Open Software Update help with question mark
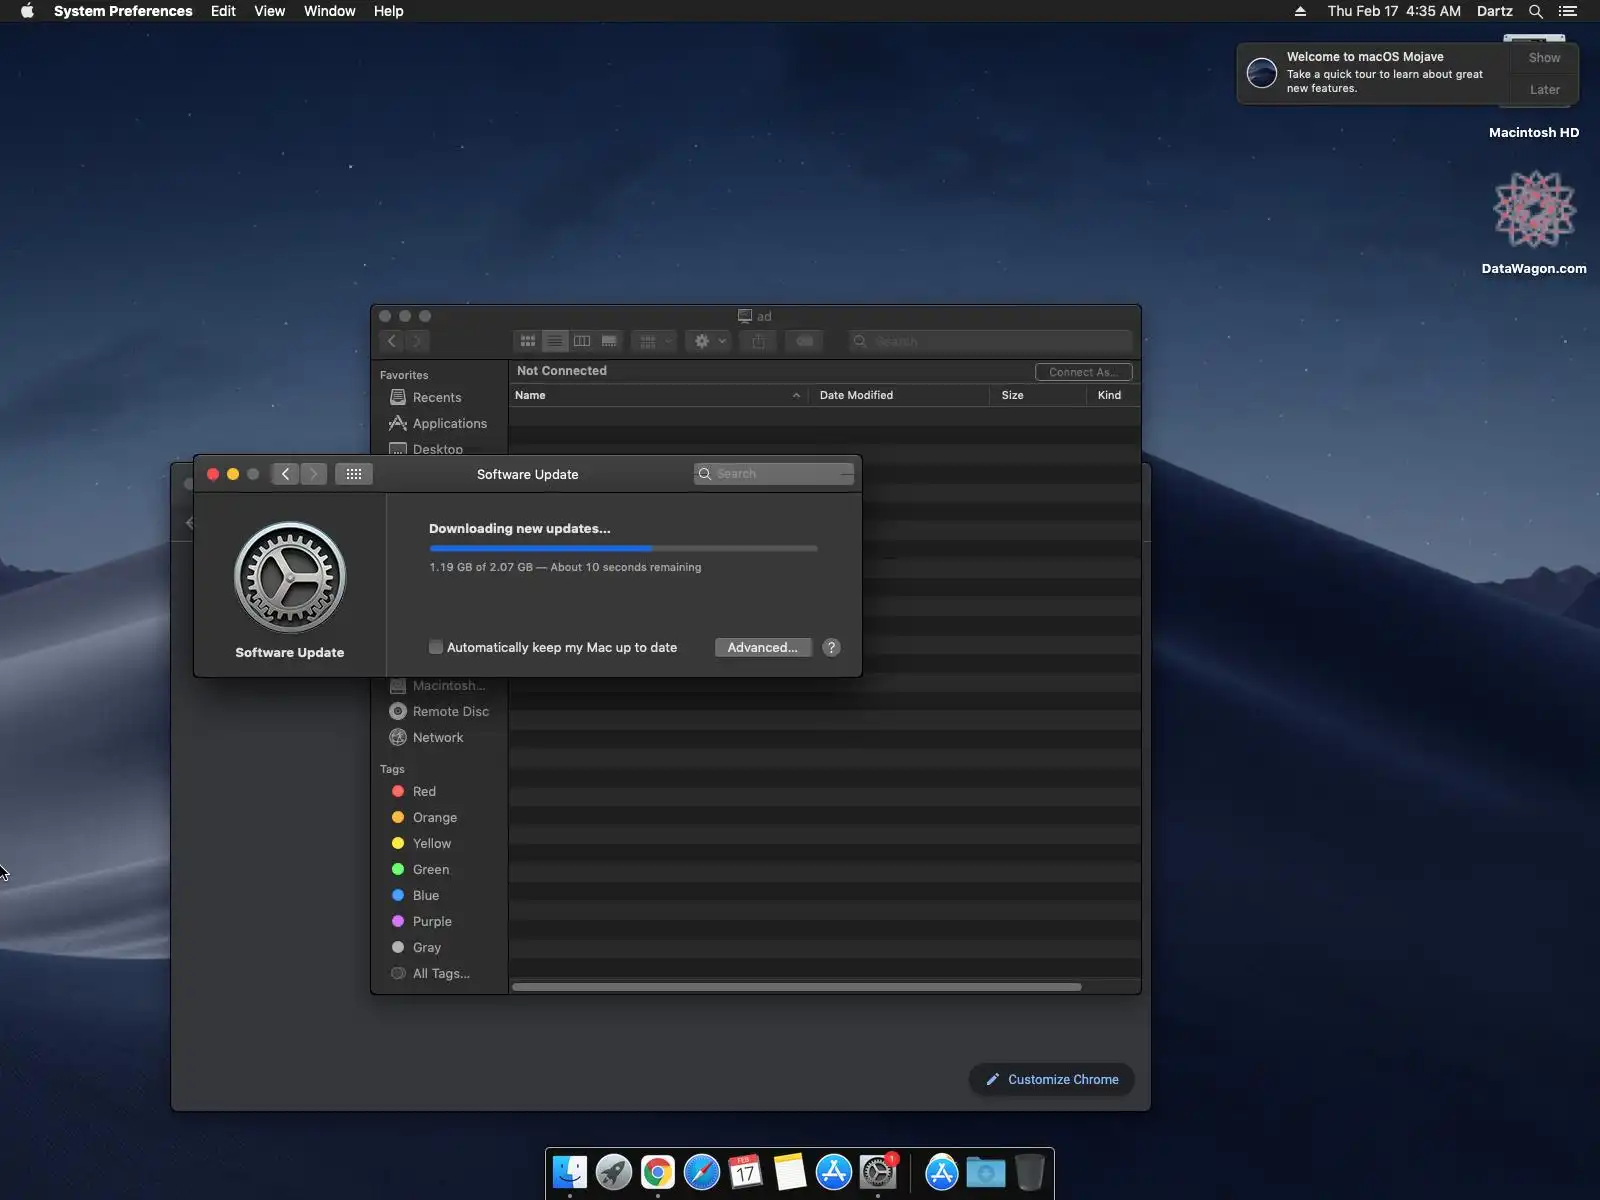 (831, 648)
